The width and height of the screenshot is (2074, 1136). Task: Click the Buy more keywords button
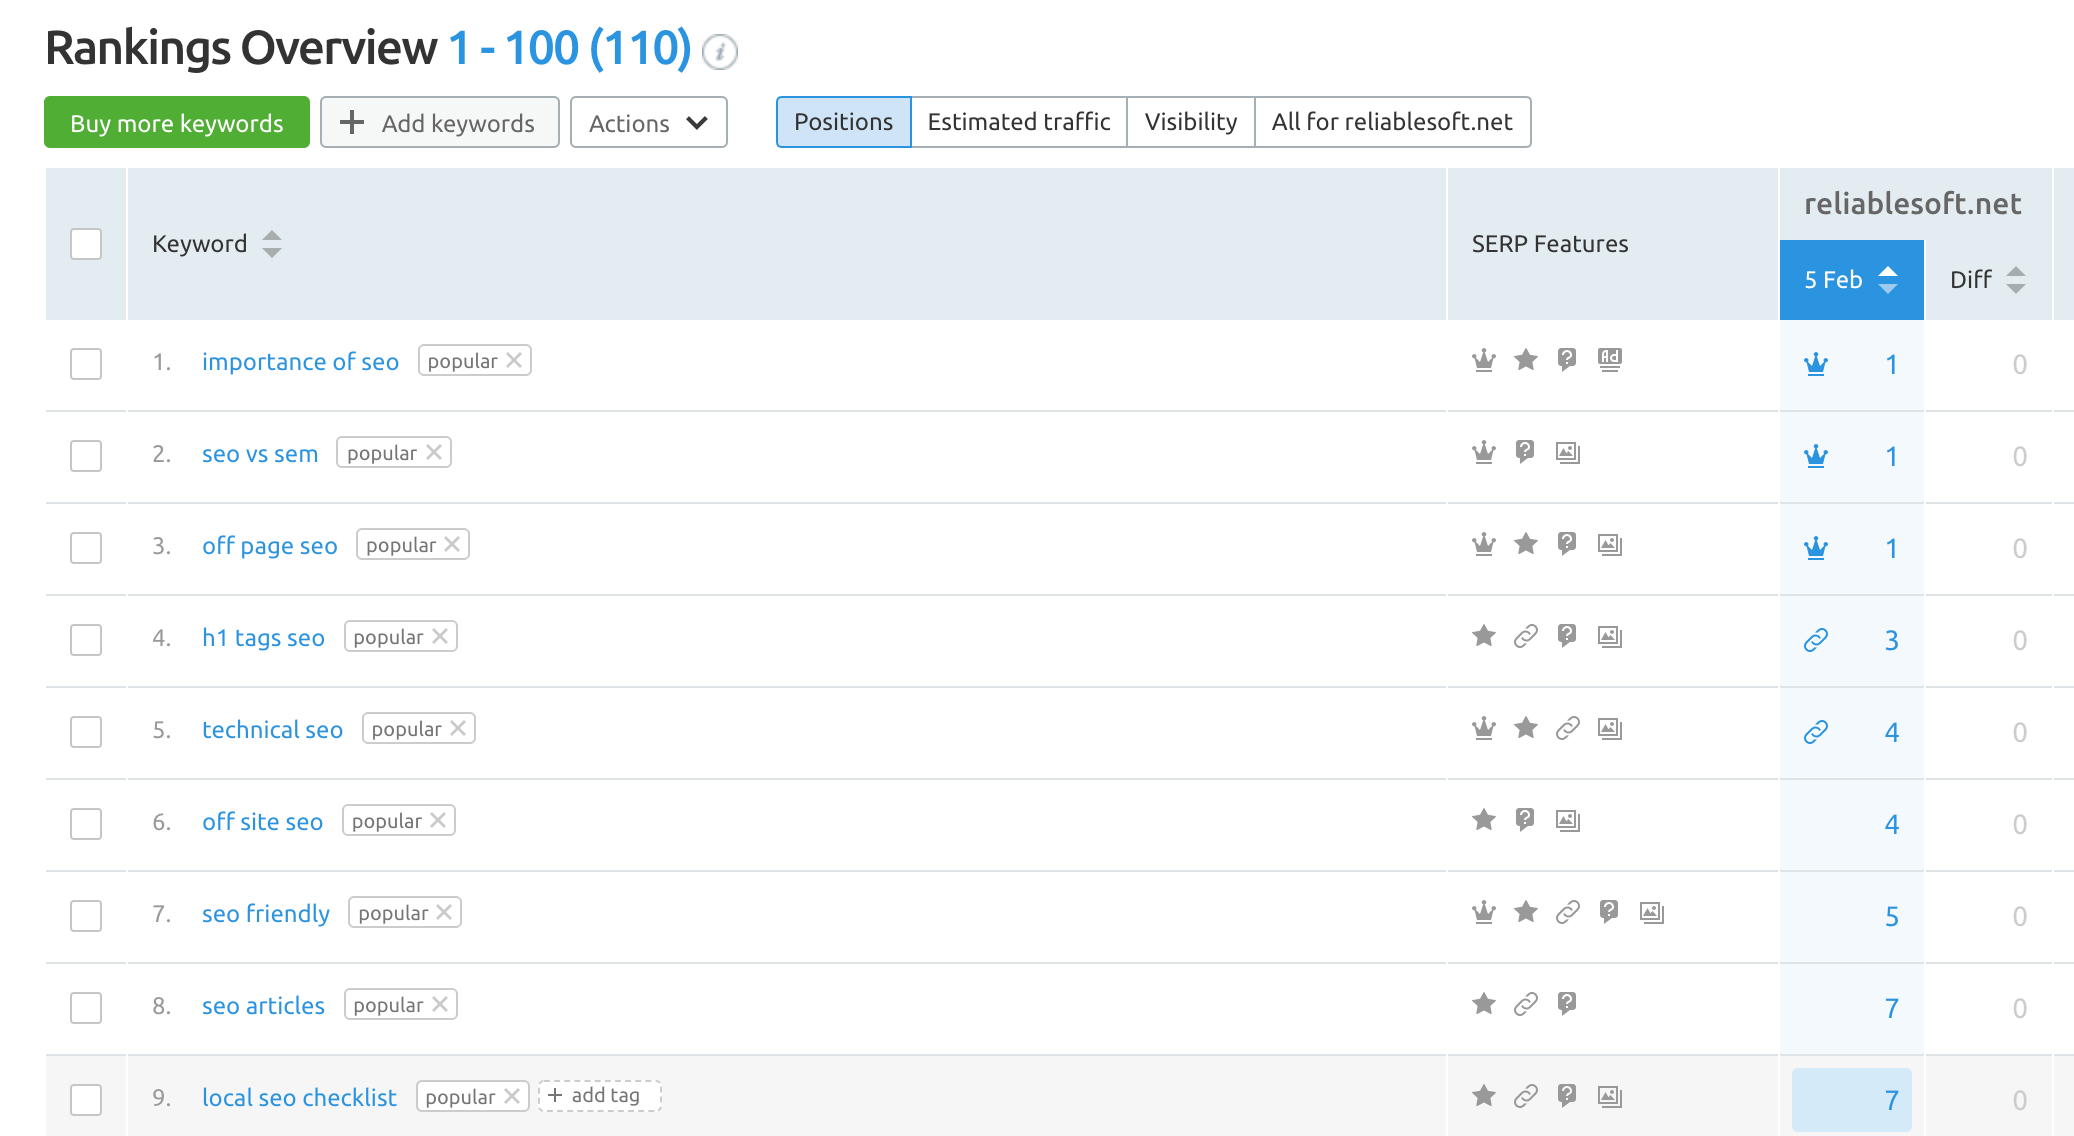[x=177, y=123]
